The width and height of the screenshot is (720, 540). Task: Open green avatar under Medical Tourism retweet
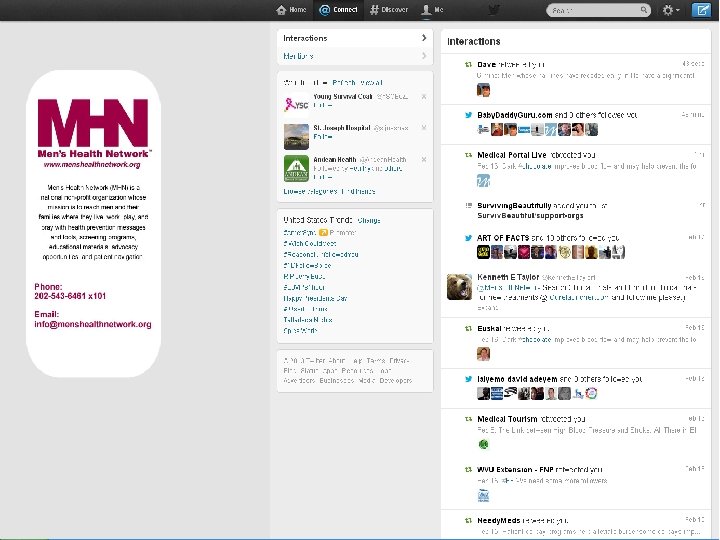(483, 444)
